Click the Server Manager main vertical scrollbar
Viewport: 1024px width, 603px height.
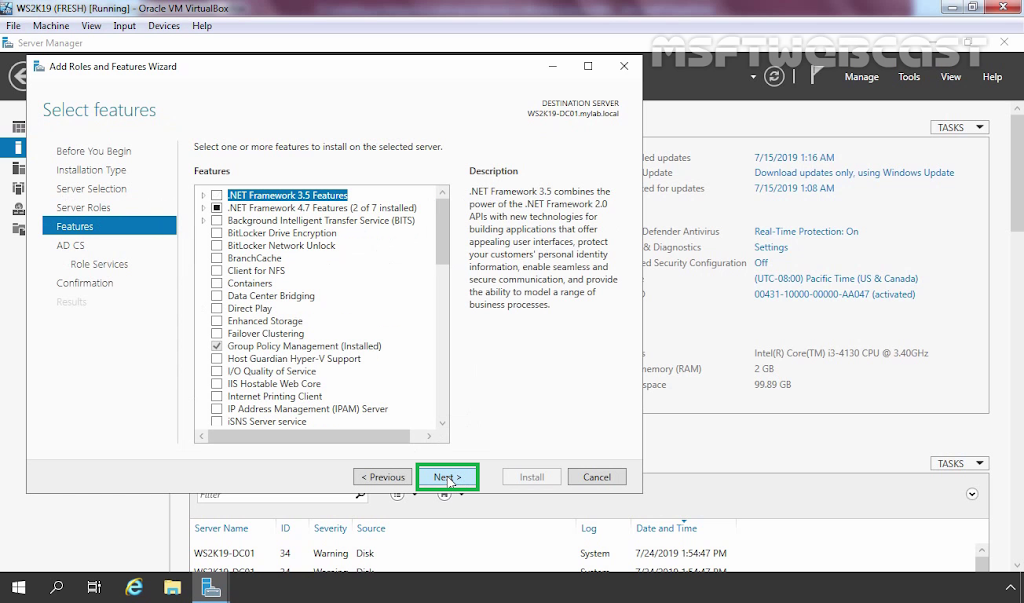(1017, 174)
